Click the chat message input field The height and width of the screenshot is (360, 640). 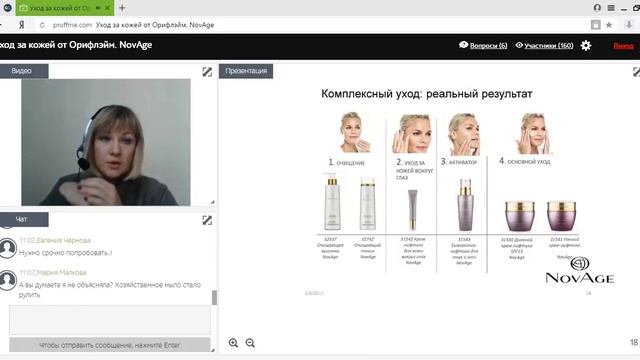[110, 320]
